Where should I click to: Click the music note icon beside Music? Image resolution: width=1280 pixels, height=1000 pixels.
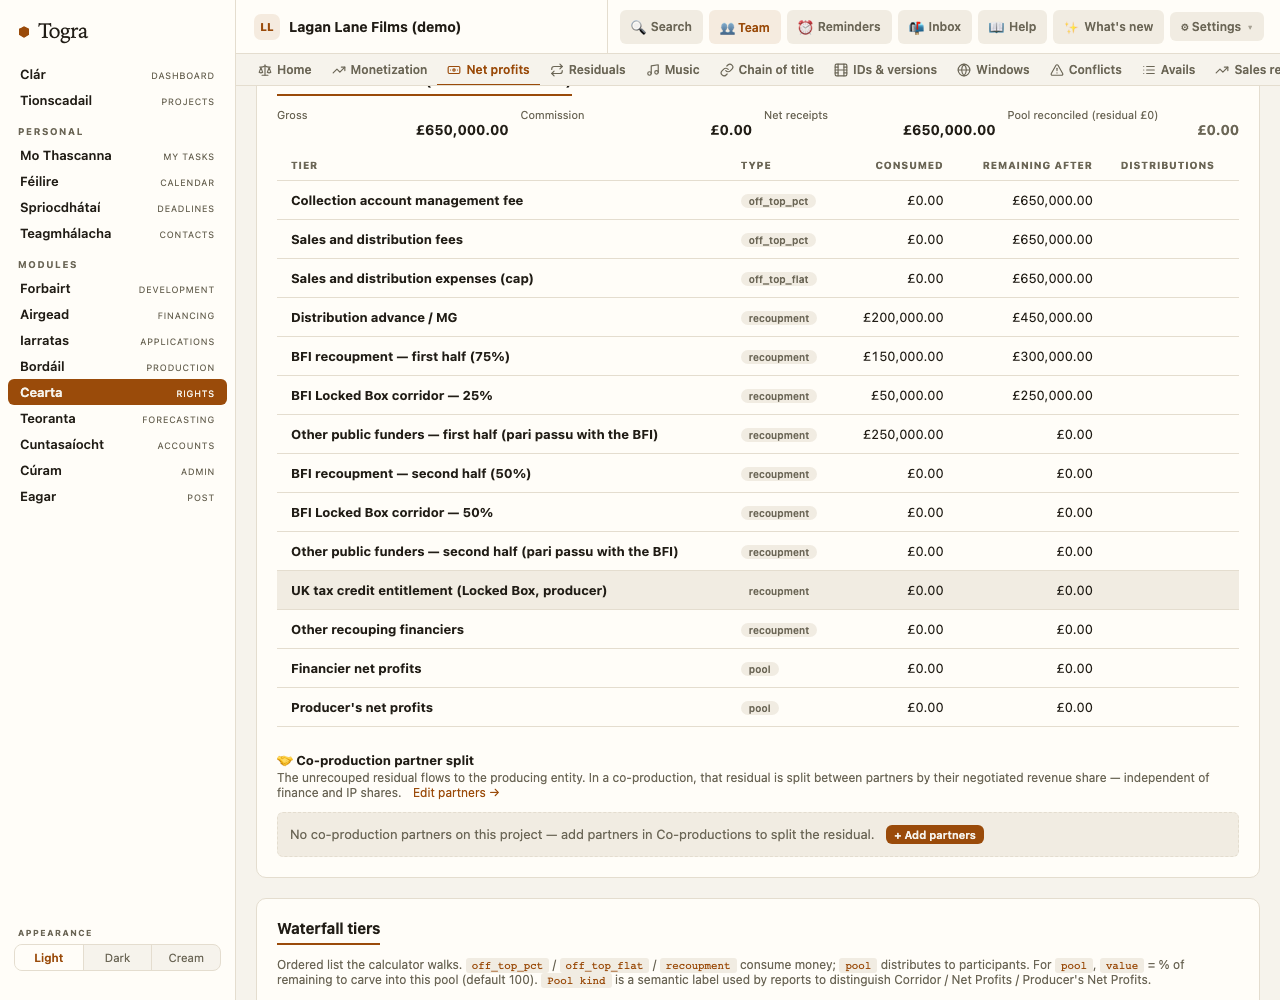[653, 70]
